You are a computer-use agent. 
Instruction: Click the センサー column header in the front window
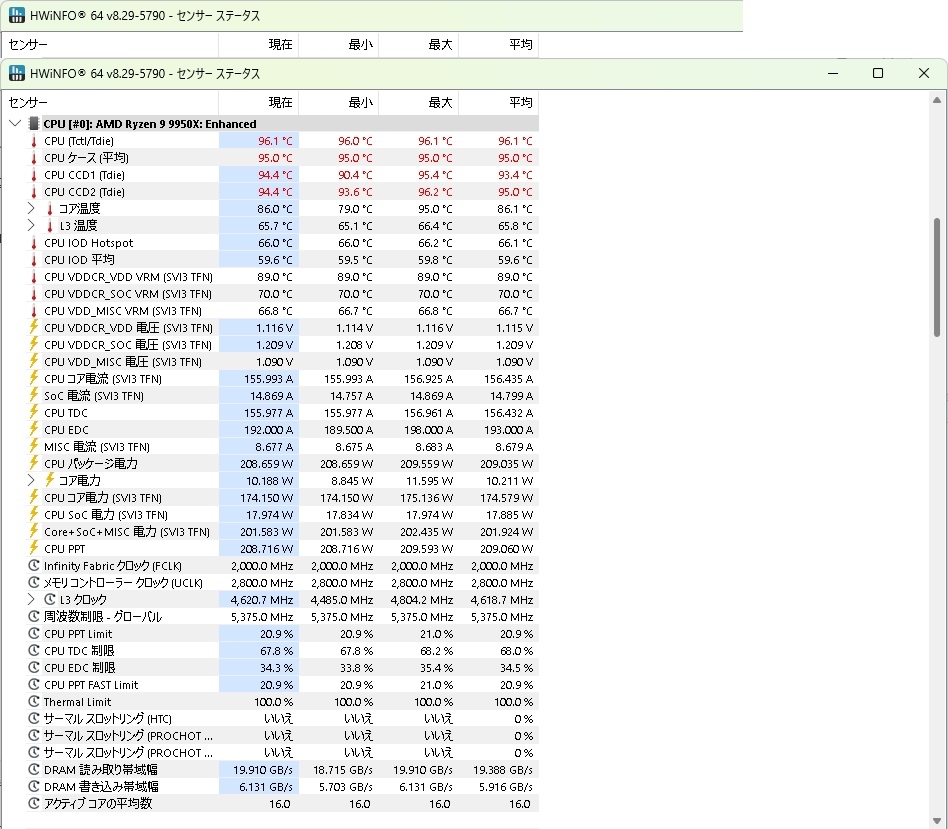click(x=110, y=103)
